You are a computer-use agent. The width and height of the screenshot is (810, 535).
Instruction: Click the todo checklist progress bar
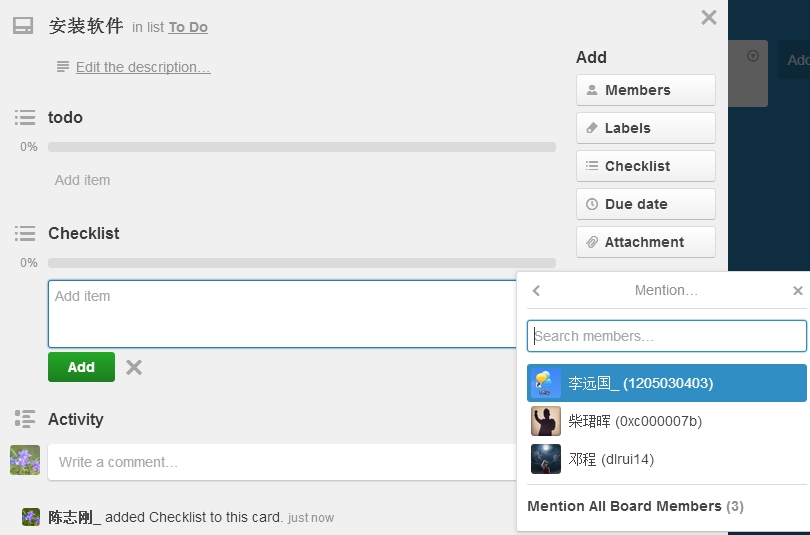point(301,147)
